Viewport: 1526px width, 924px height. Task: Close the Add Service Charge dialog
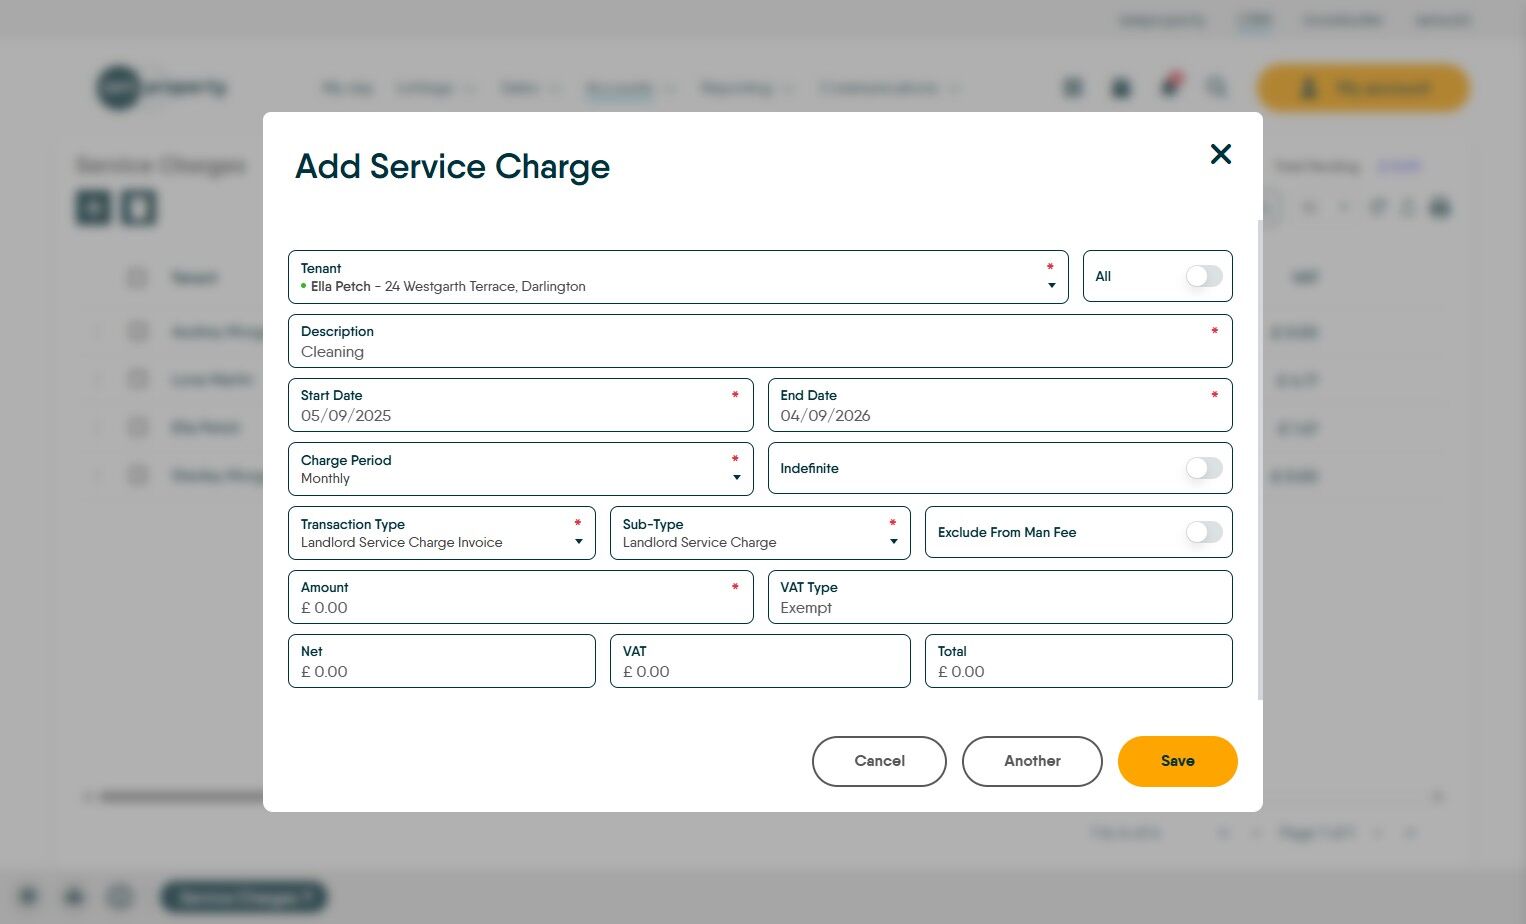pyautogui.click(x=1220, y=154)
